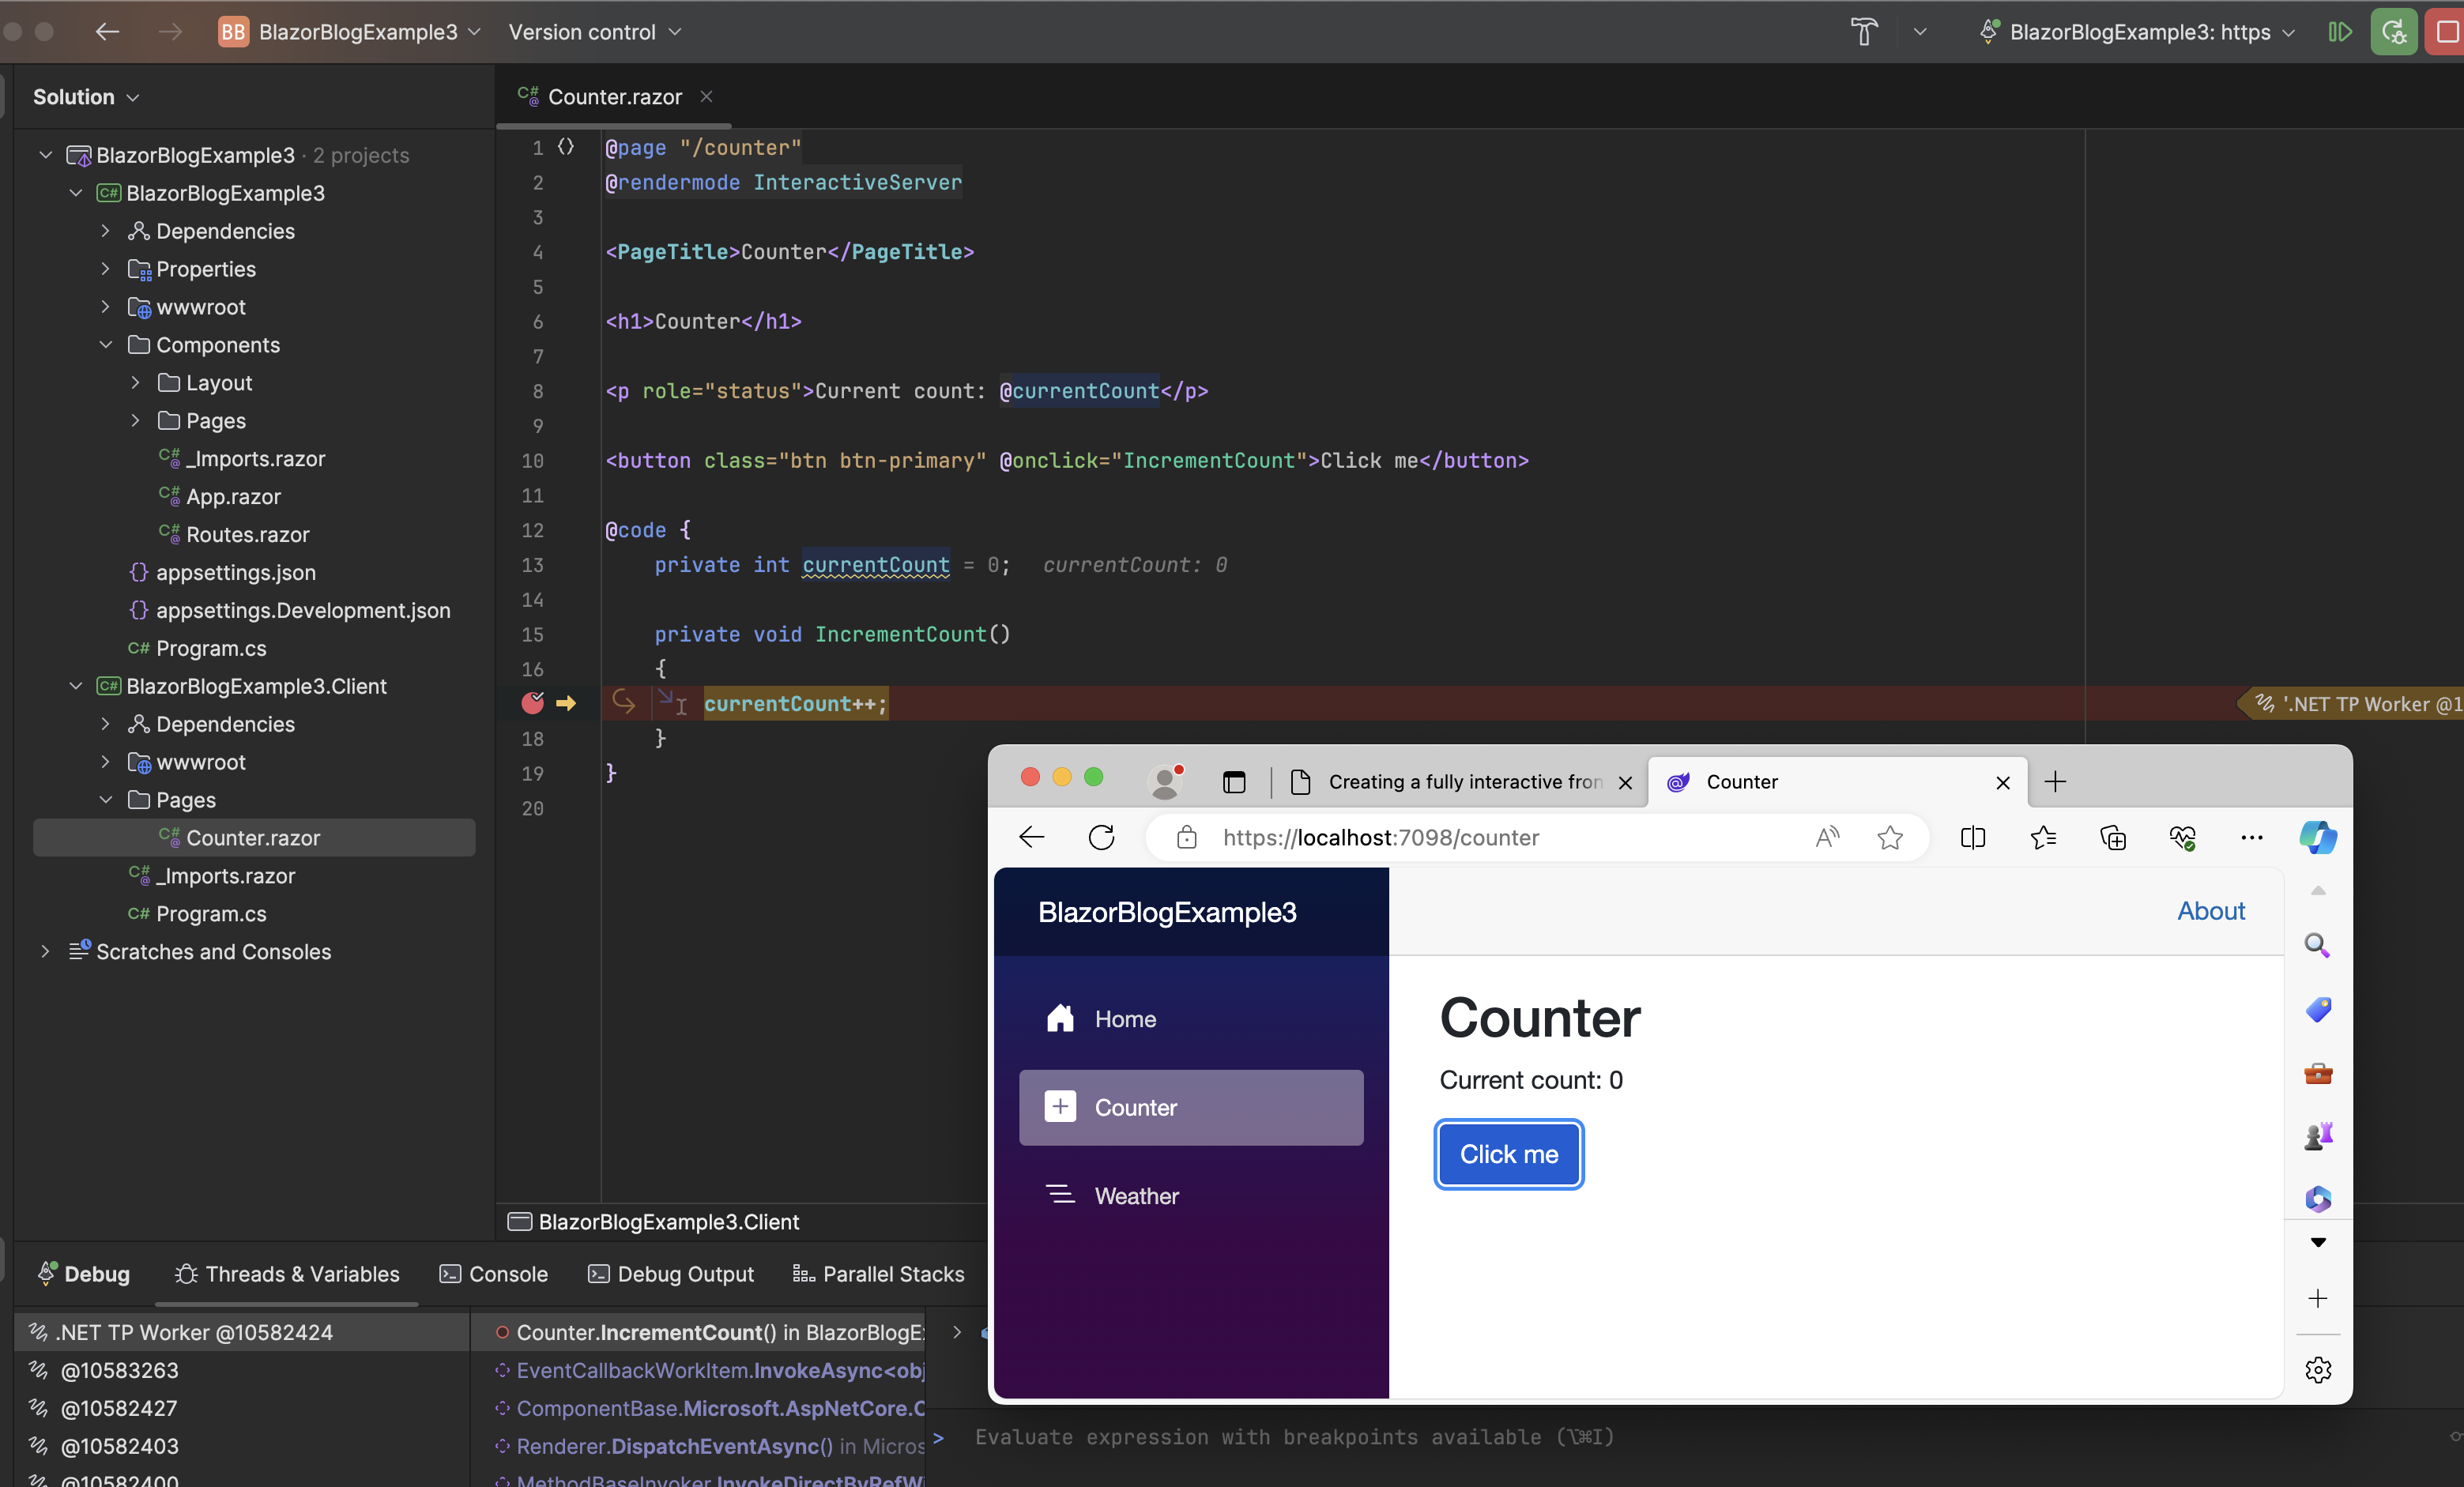Open the Debug Output tab
Viewport: 2464px width, 1487px height.
pyautogui.click(x=671, y=1274)
